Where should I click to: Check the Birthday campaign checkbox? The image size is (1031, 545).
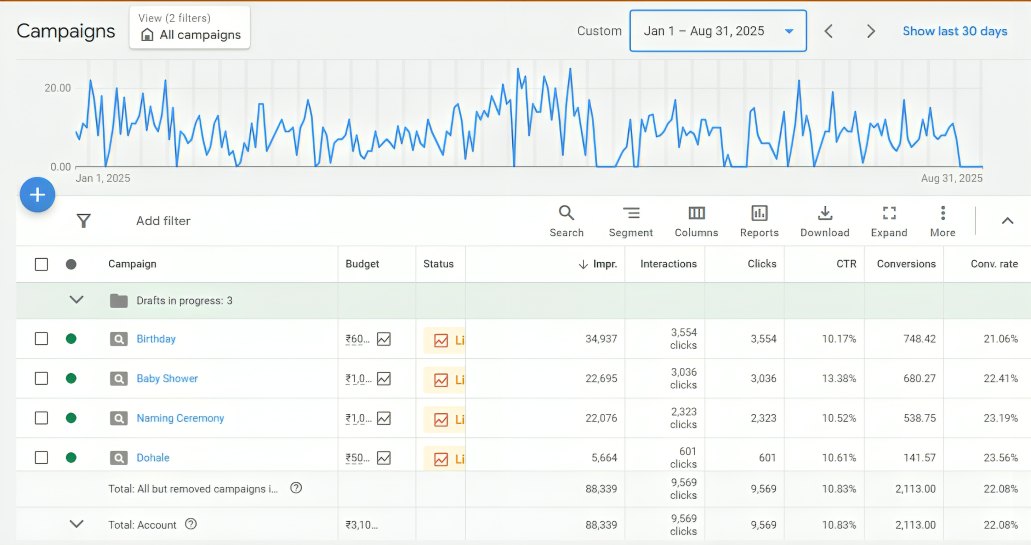tap(41, 339)
